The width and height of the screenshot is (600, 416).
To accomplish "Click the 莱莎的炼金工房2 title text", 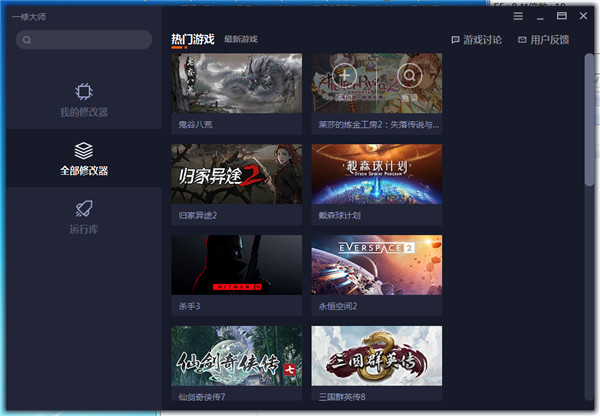I will point(379,124).
